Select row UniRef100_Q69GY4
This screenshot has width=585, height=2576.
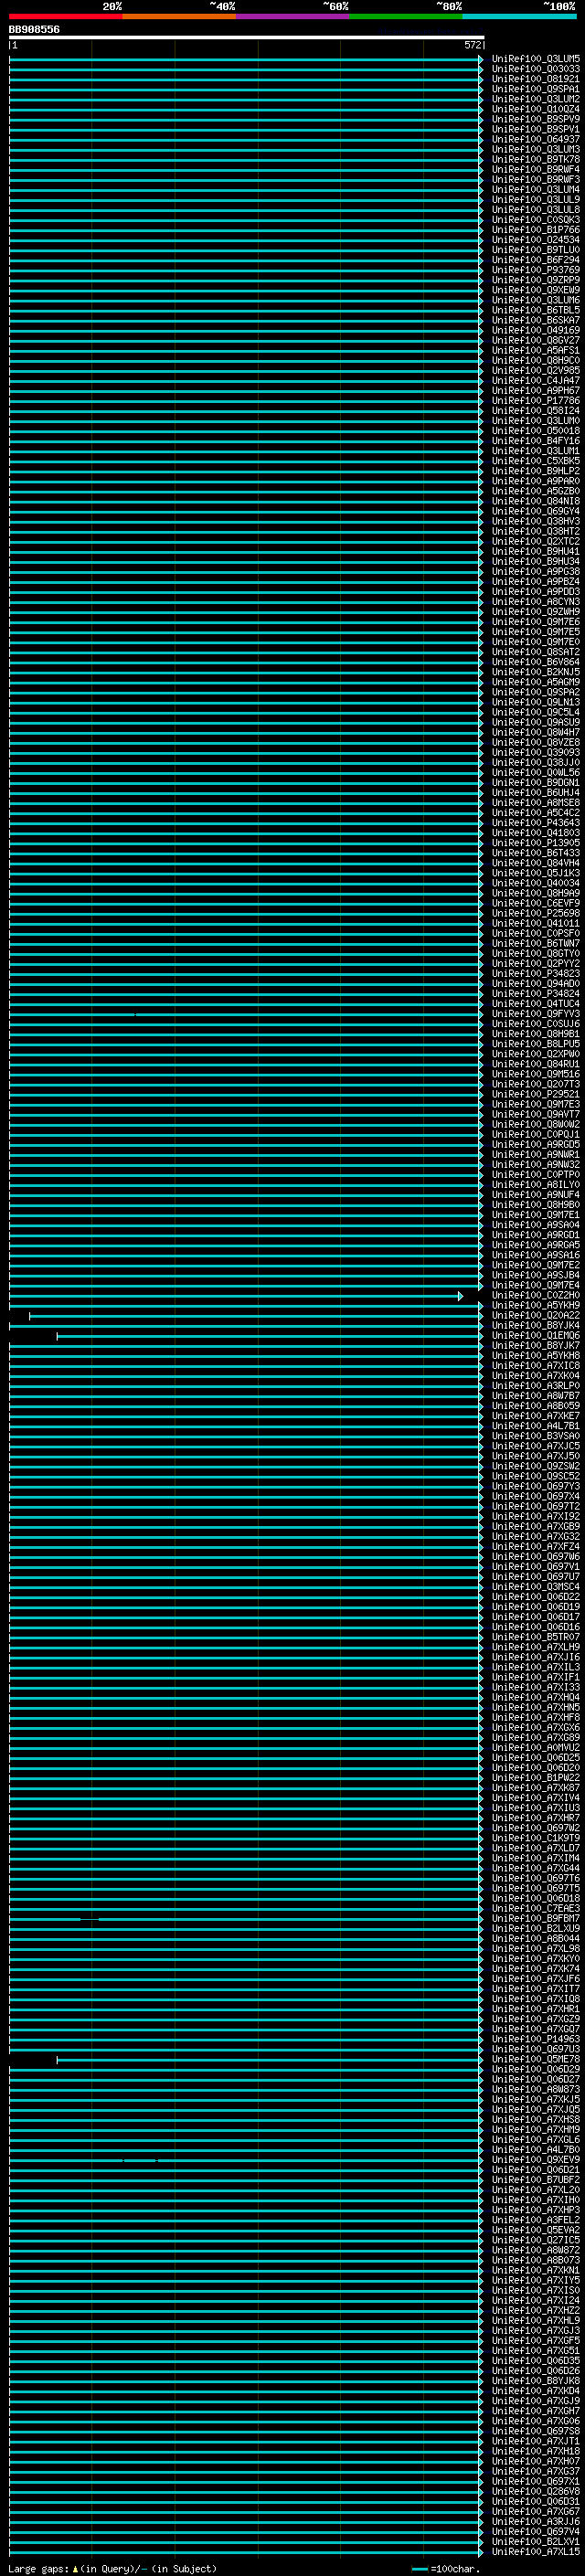point(536,511)
